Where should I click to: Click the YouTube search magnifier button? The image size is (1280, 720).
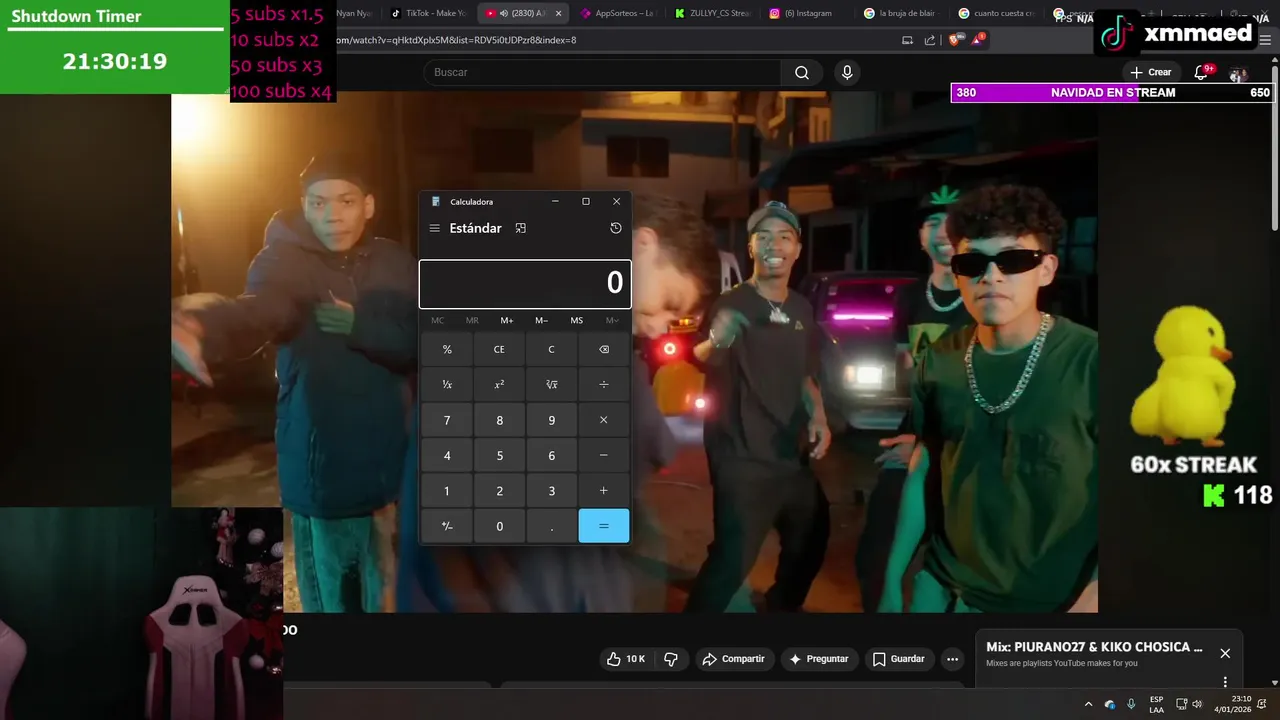point(802,72)
